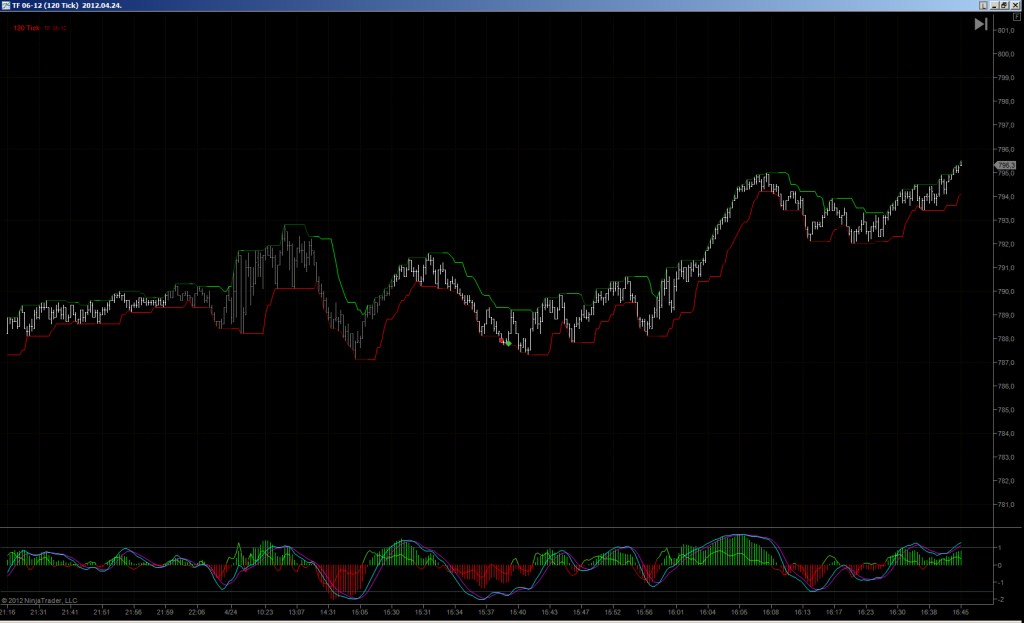
Task: Click the small red 'TF 06-12' instrument label
Action: click(56, 28)
